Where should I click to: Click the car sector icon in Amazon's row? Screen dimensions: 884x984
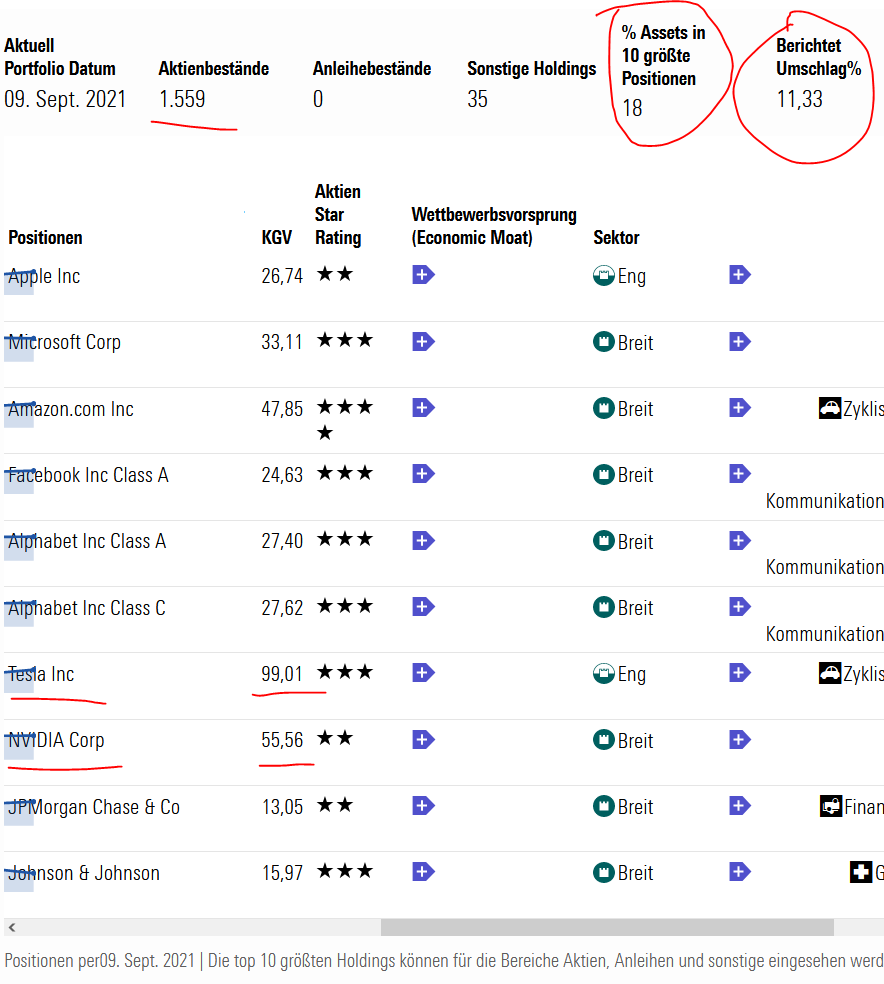(830, 408)
